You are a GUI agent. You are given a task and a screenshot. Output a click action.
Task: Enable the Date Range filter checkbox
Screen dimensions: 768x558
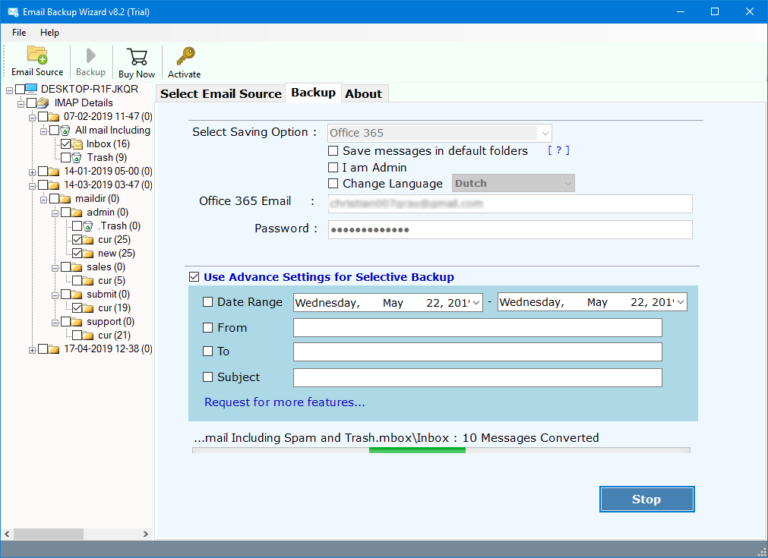(x=208, y=302)
